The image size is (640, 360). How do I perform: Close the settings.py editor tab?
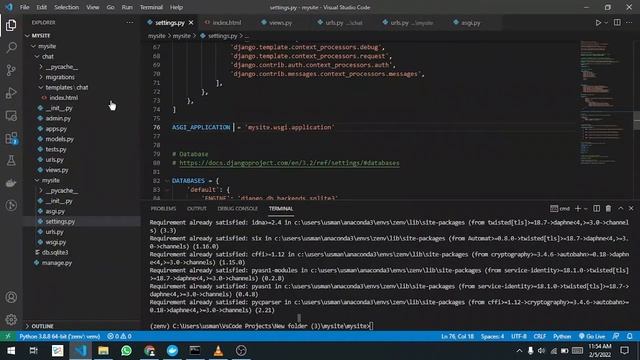191,23
